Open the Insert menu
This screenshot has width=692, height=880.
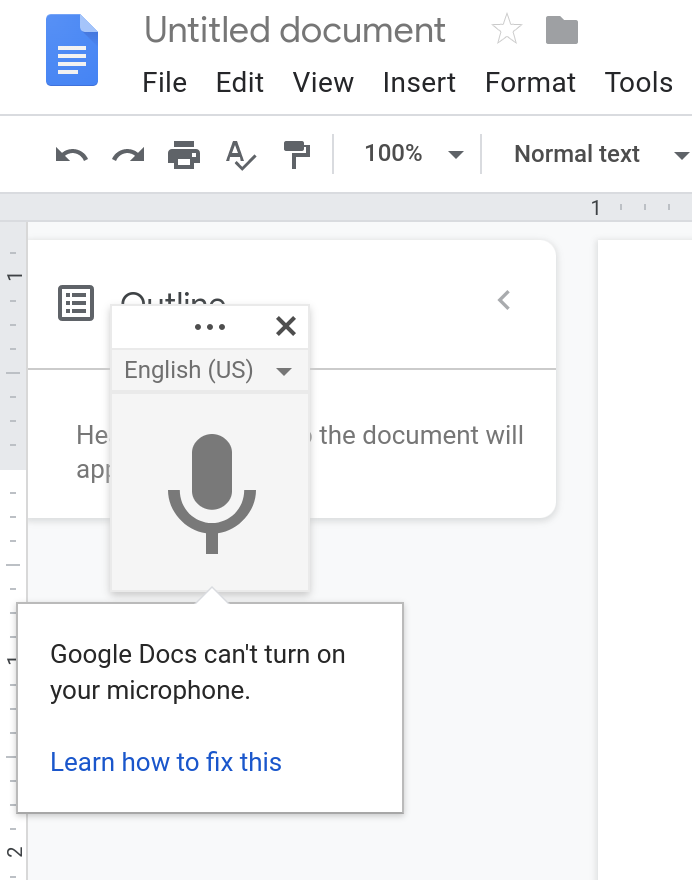[x=419, y=83]
